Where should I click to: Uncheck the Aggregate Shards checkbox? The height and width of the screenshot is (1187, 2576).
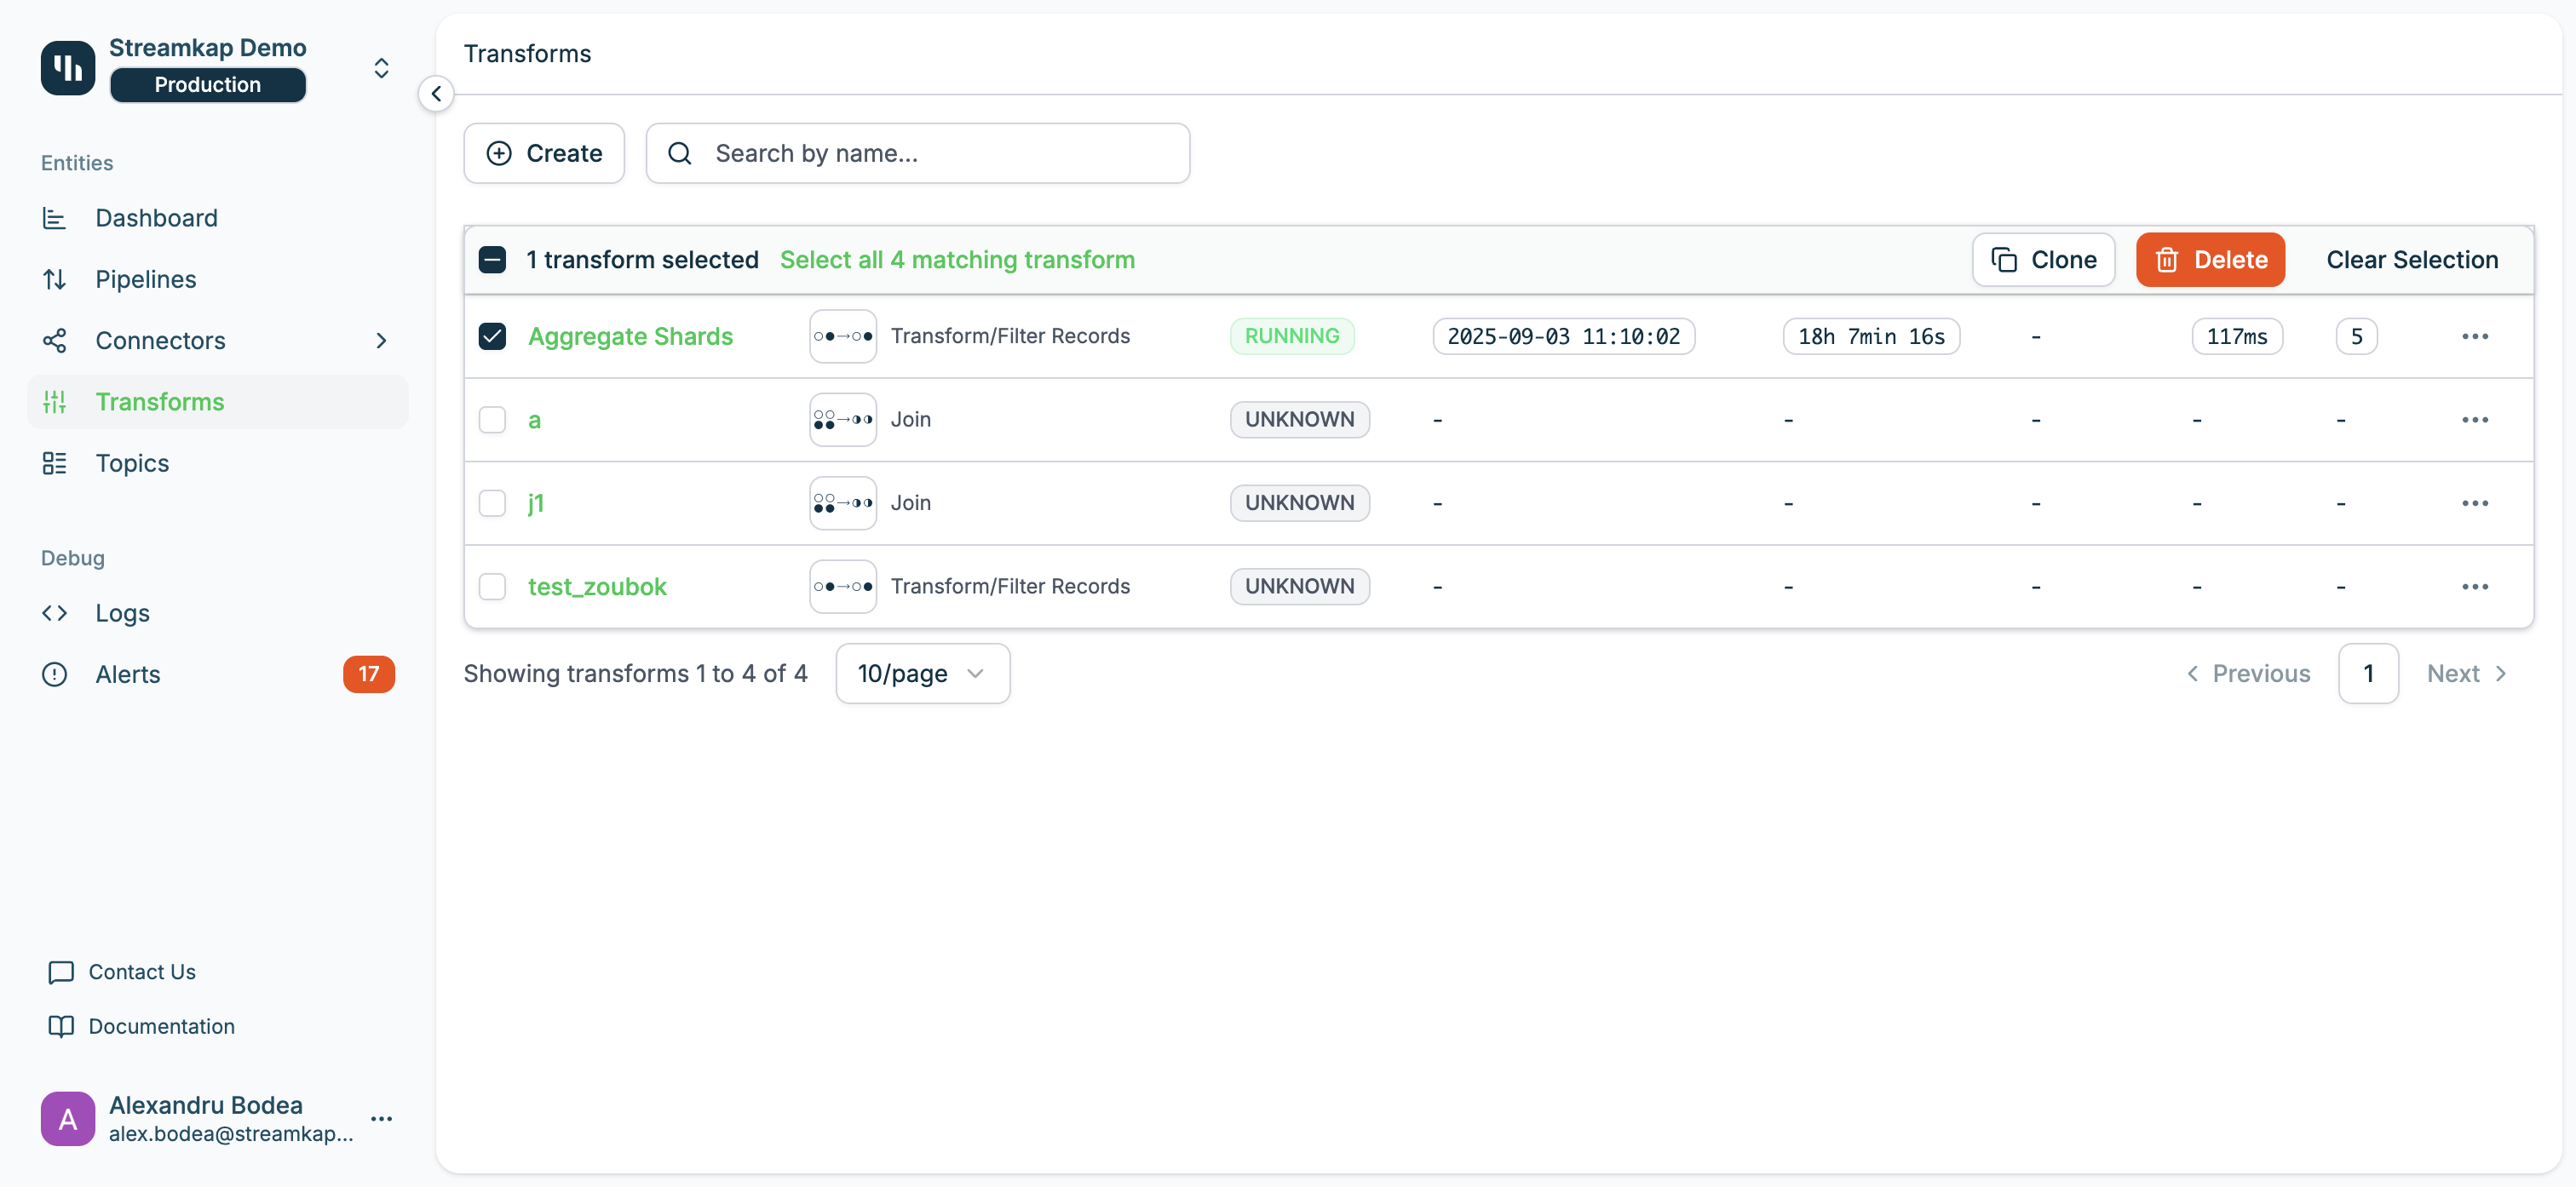click(x=492, y=336)
